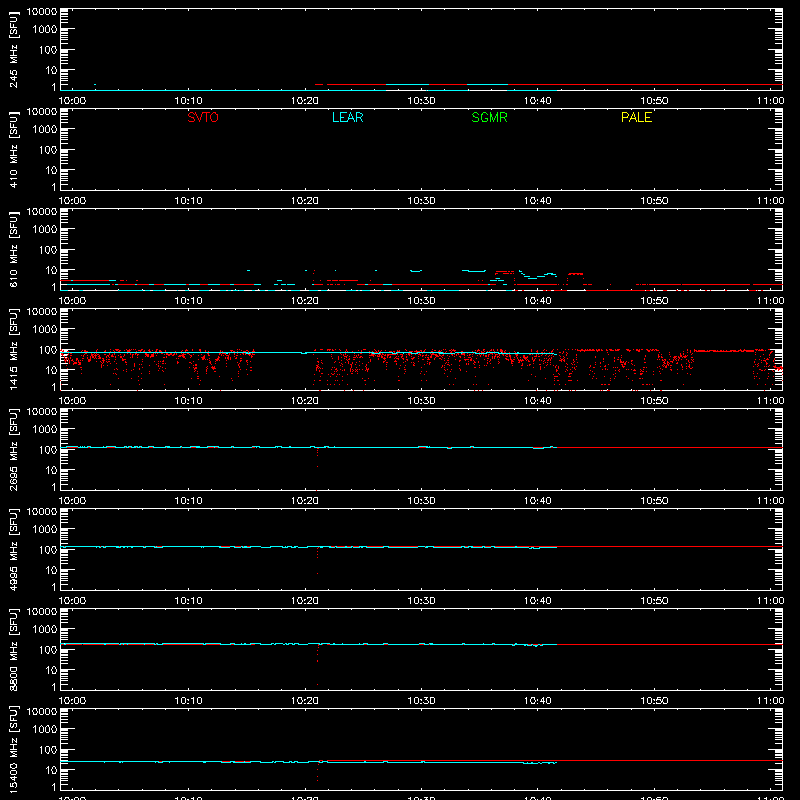This screenshot has height=800, width=800.
Task: Select the 610 MHz [SFU] axis title
Action: (x=13, y=249)
